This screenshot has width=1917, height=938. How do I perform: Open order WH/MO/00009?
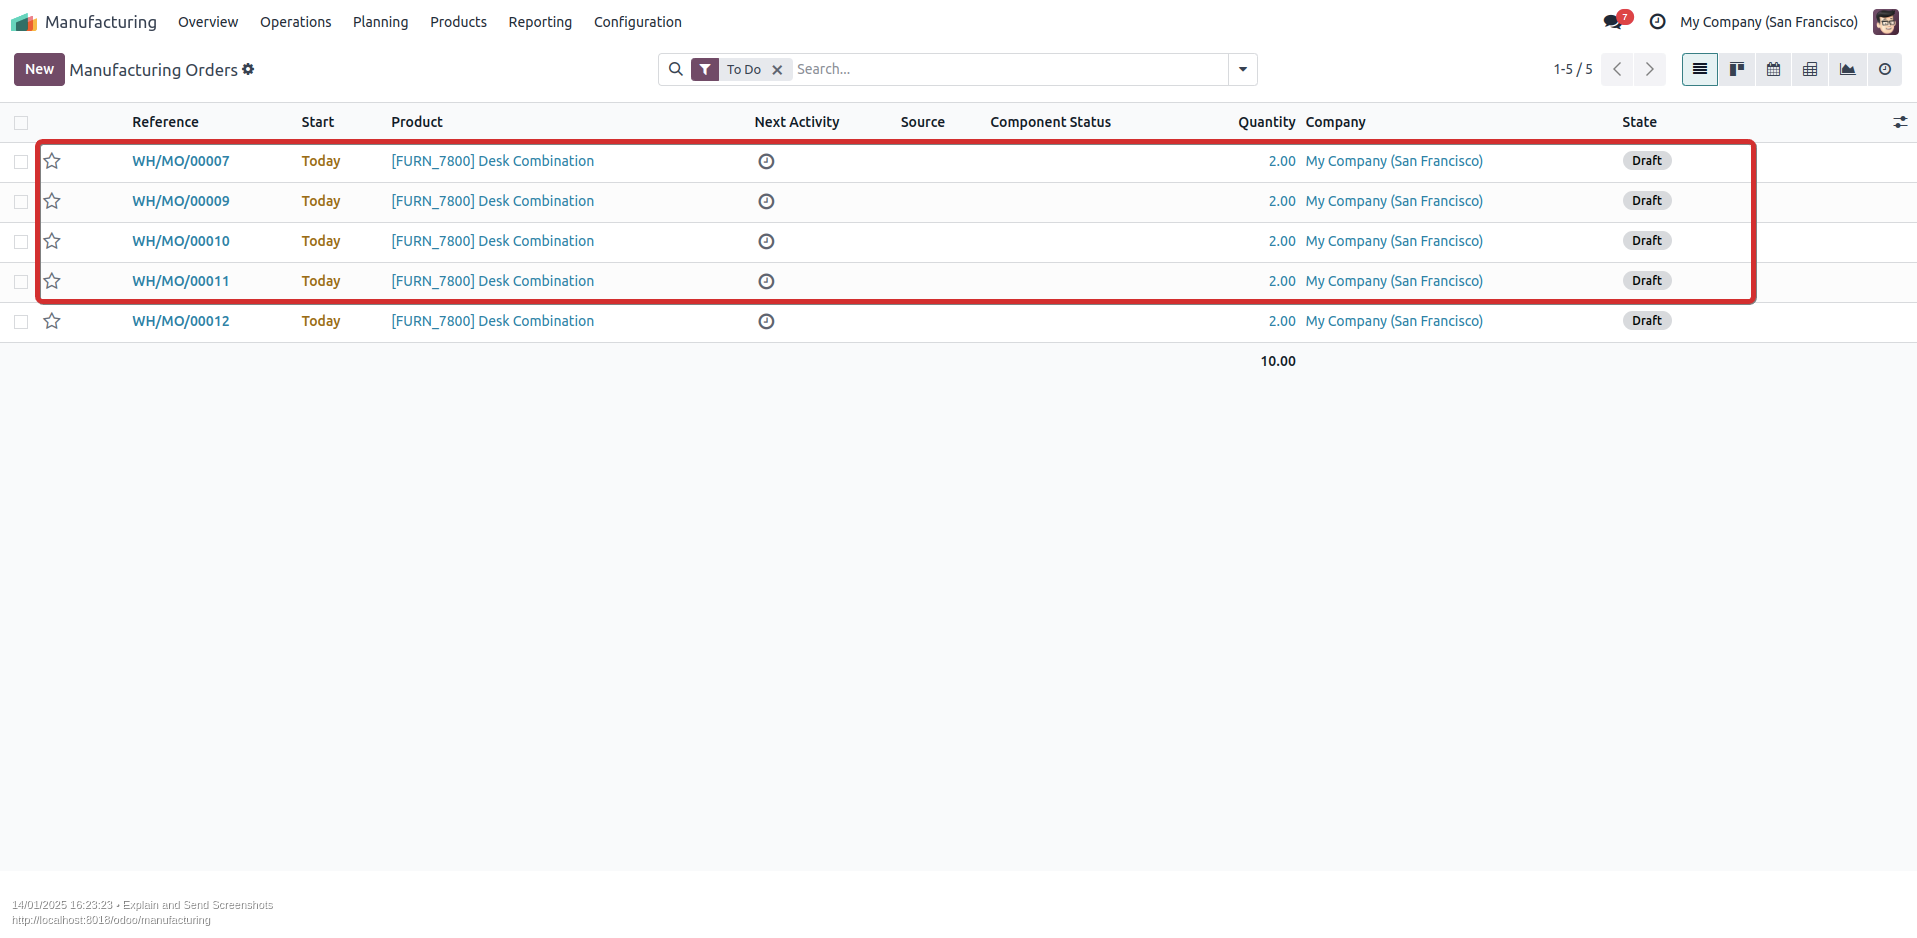(181, 201)
